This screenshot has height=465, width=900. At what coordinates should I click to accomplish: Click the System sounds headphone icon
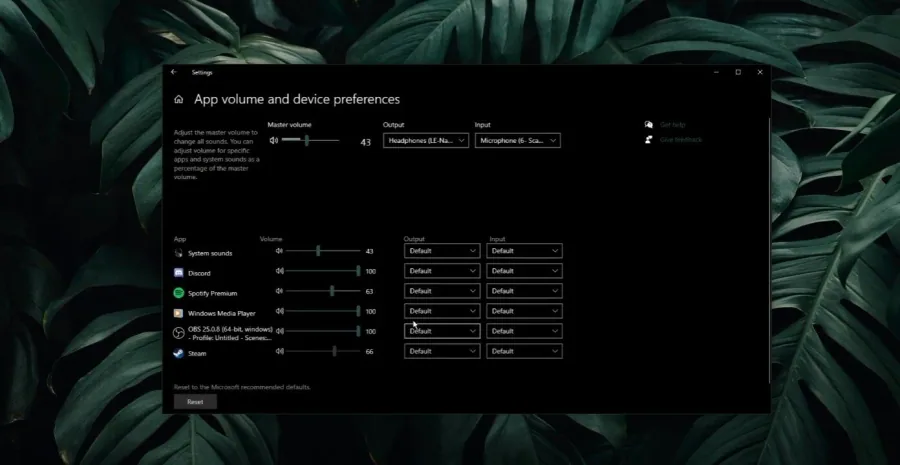[x=179, y=253]
